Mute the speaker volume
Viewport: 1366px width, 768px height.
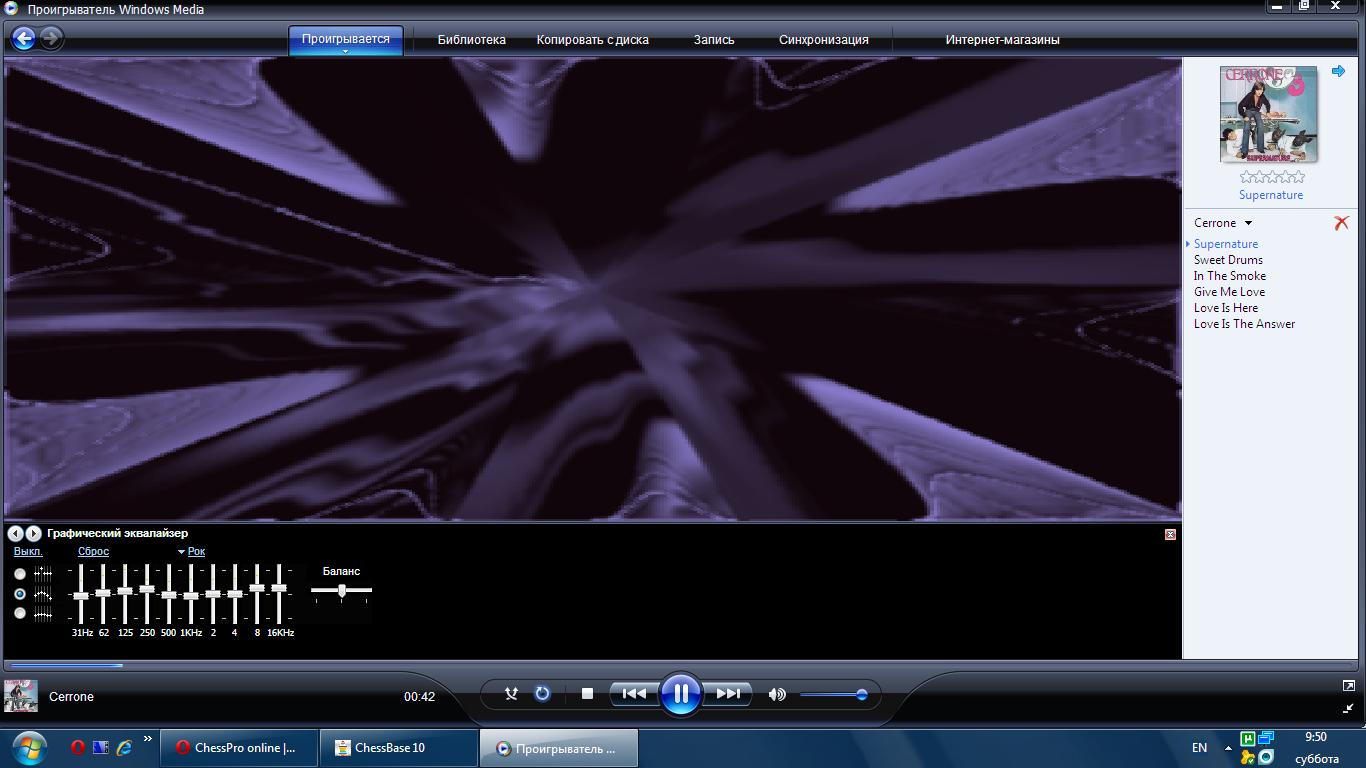(776, 694)
